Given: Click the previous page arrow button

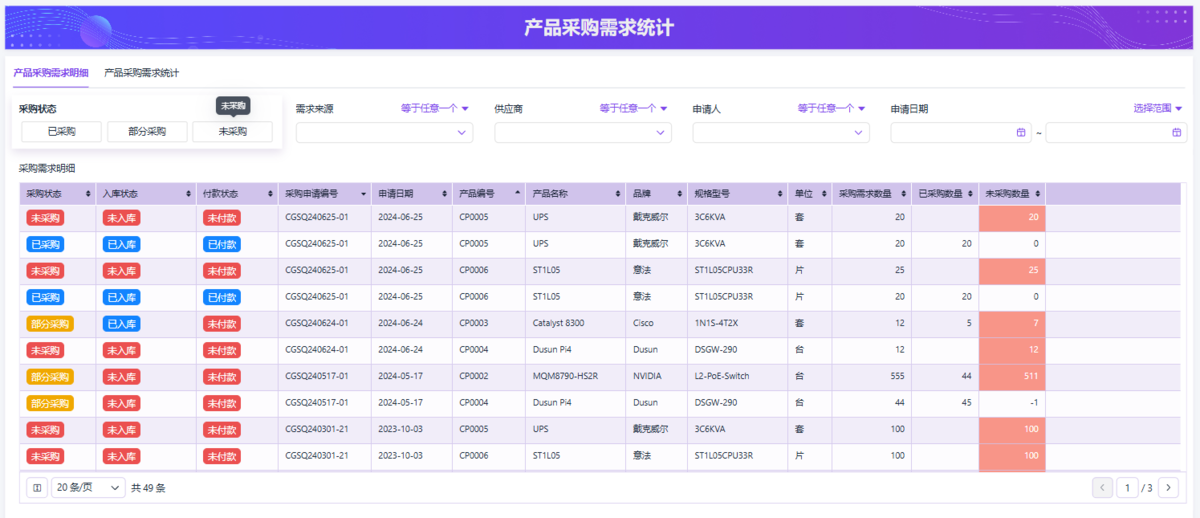Looking at the screenshot, I should pyautogui.click(x=1103, y=488).
